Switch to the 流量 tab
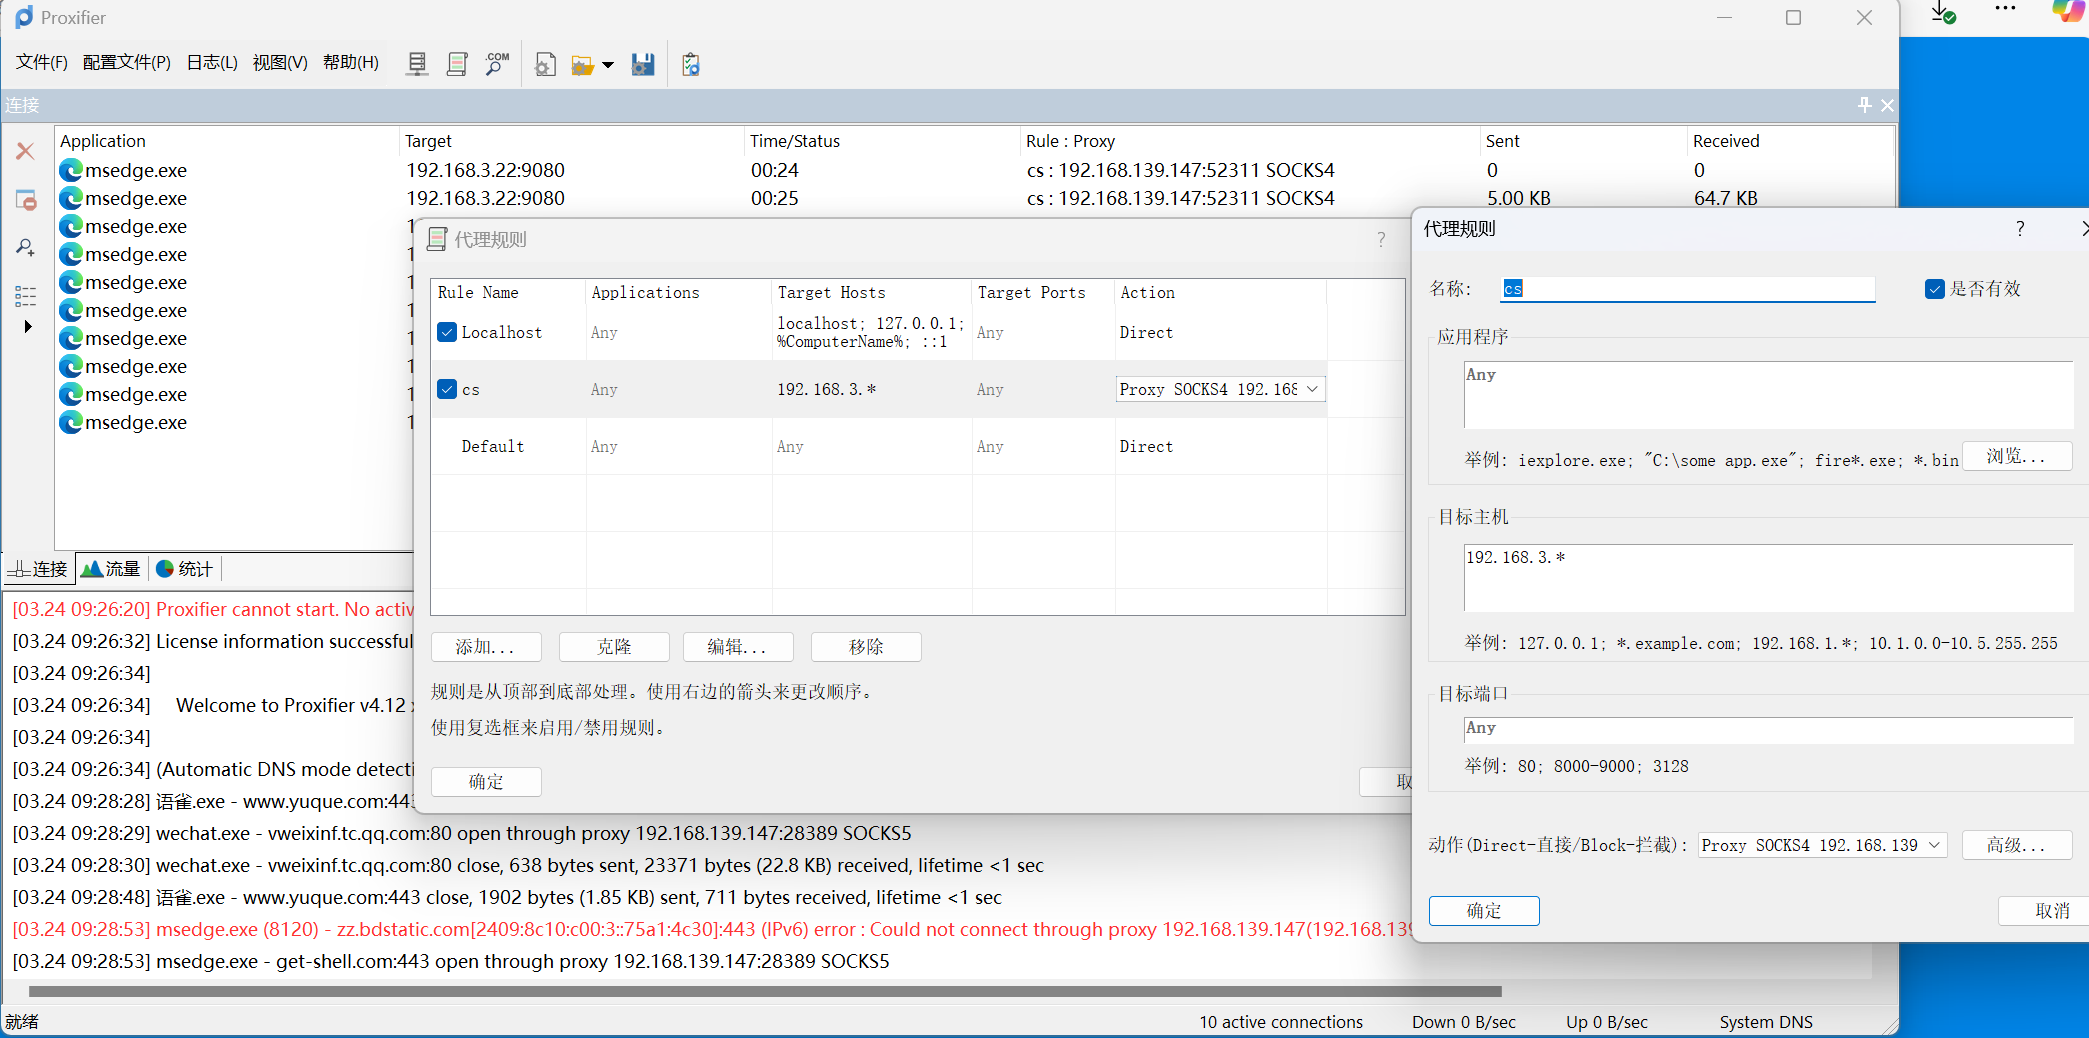Viewport: 2089px width, 1038px height. 111,569
